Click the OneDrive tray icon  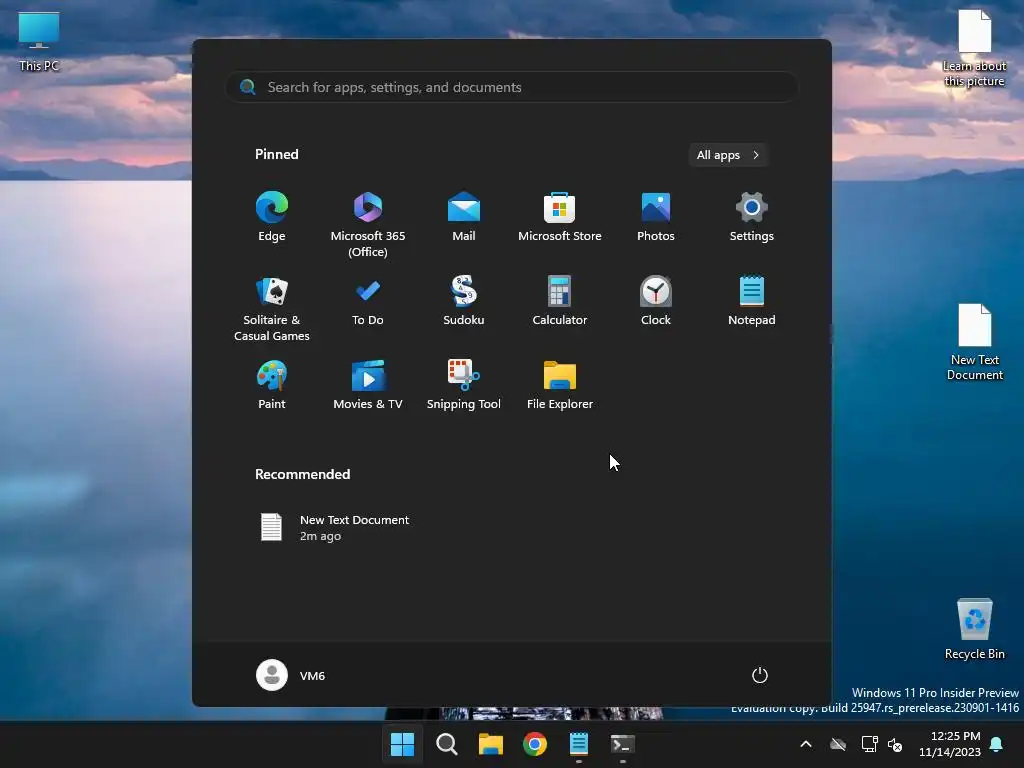pyautogui.click(x=838, y=744)
